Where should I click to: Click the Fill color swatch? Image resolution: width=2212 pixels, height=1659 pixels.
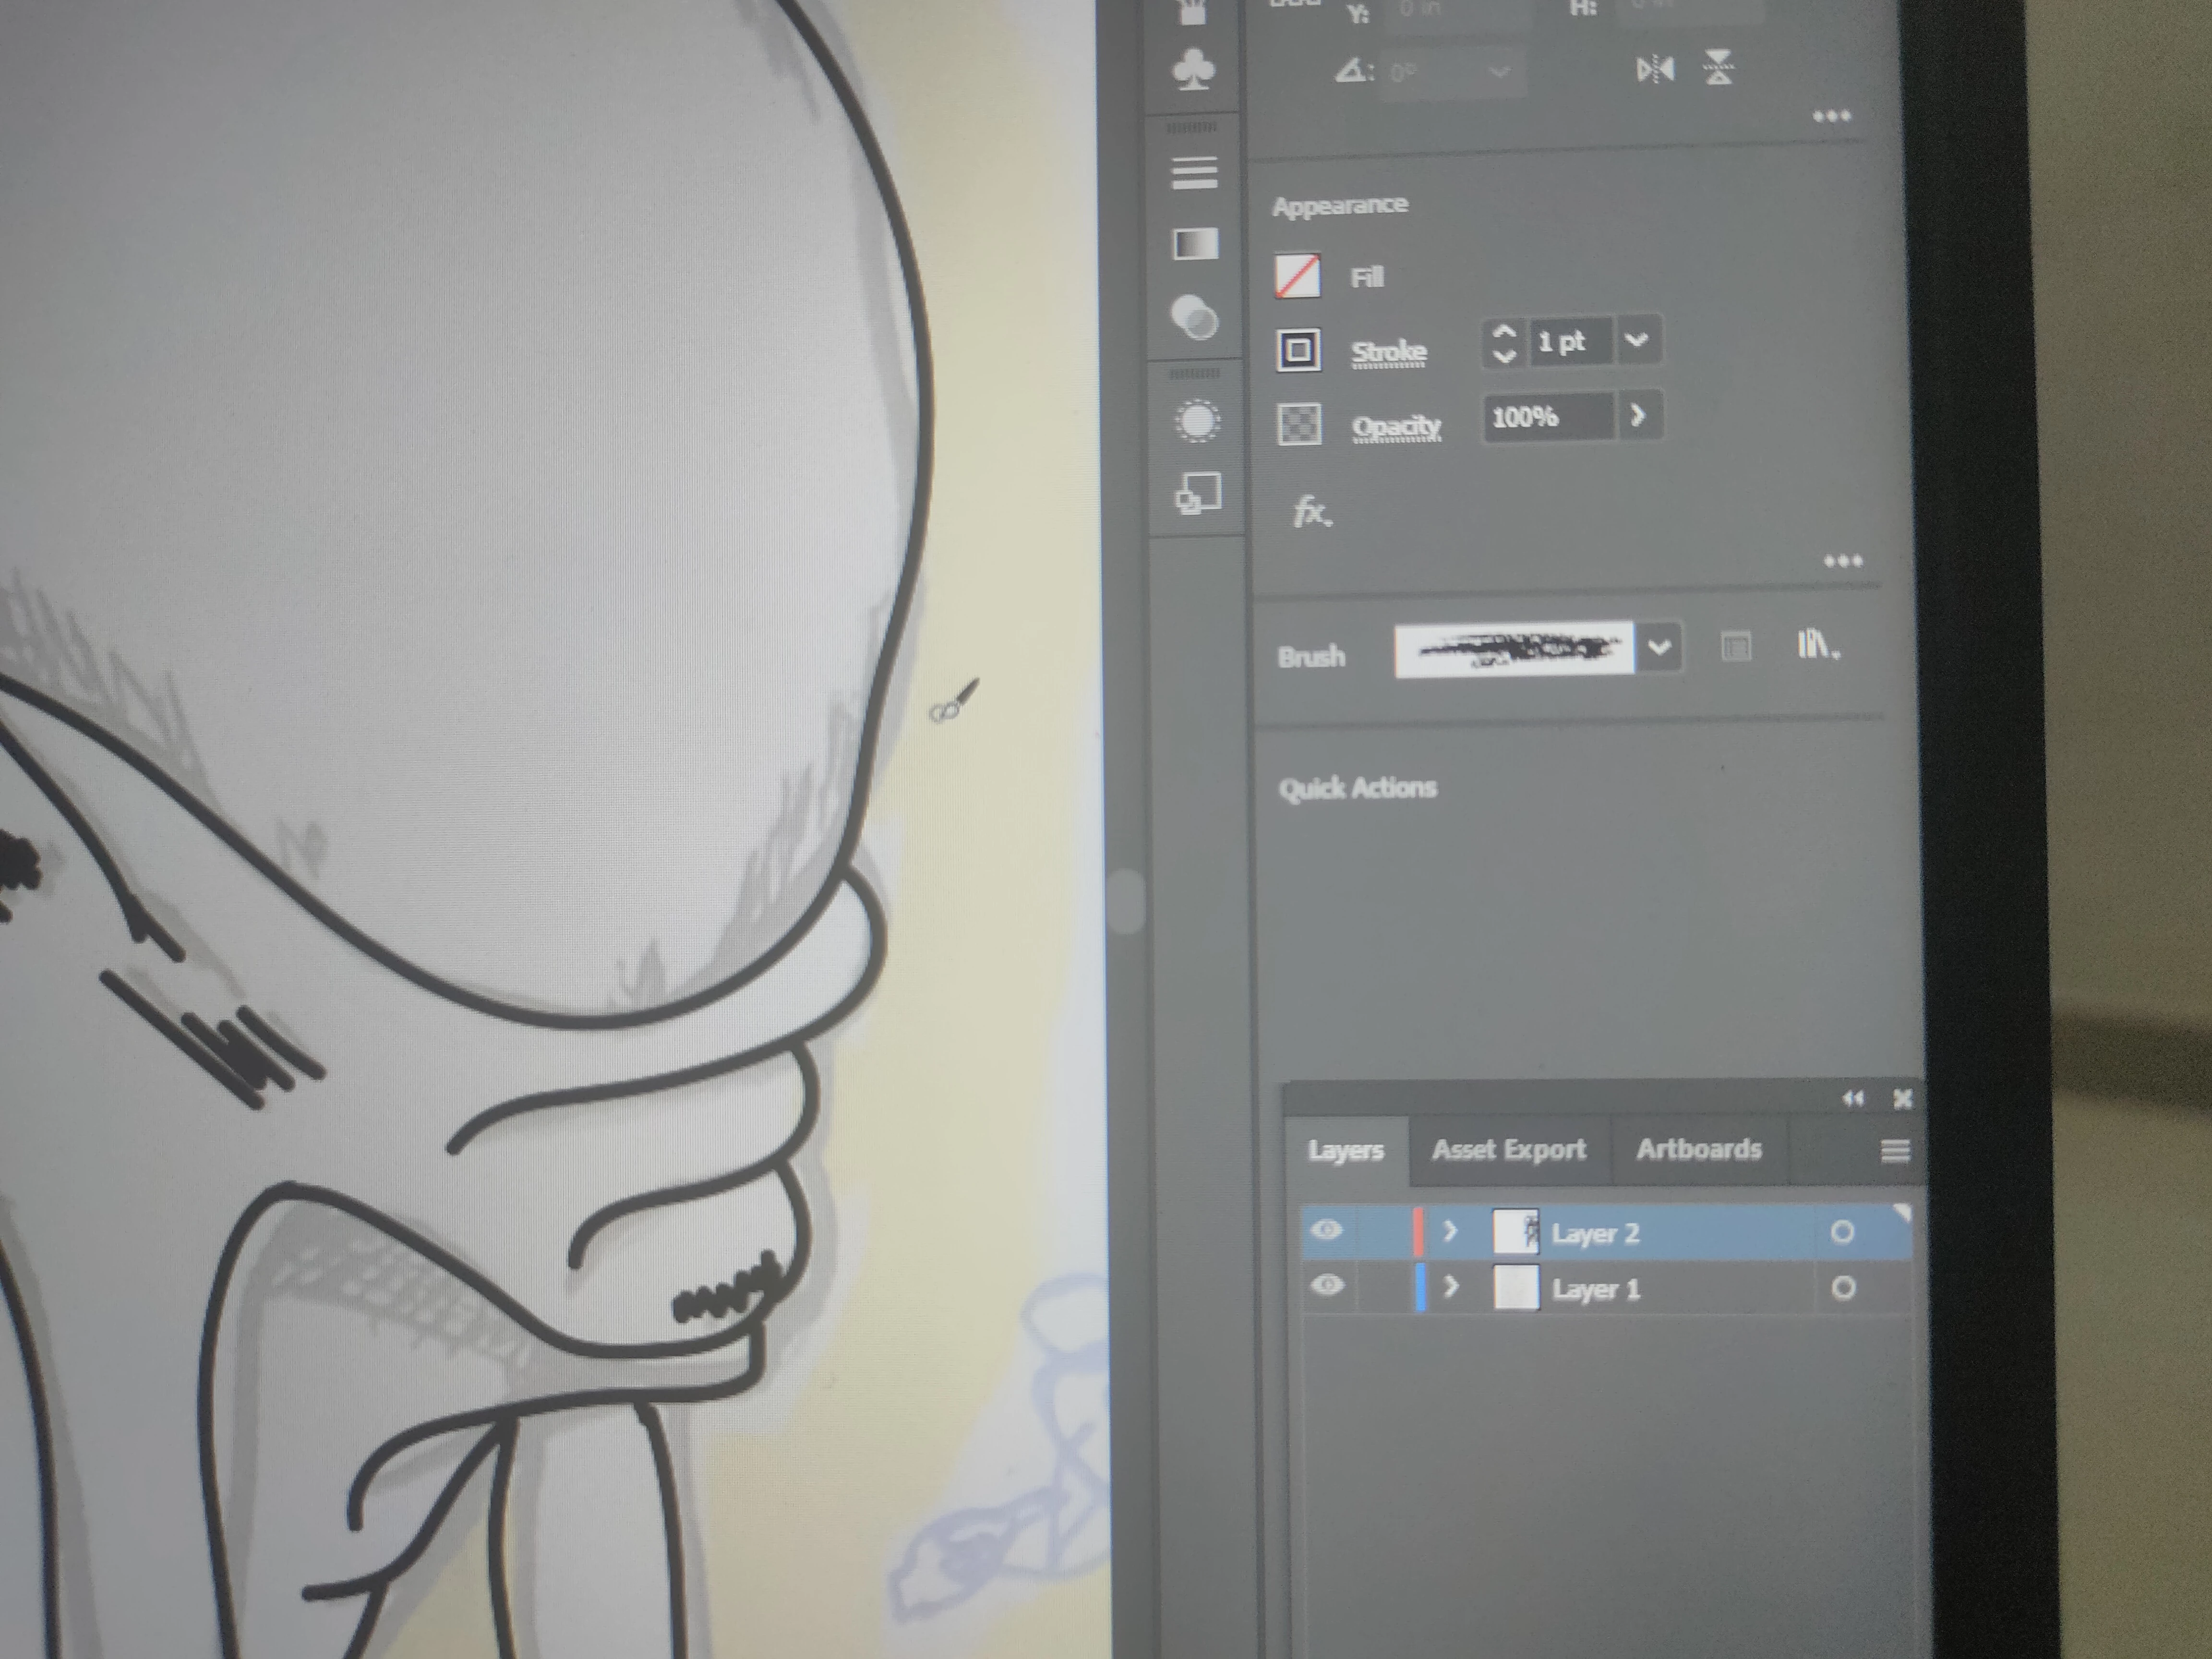click(1298, 276)
